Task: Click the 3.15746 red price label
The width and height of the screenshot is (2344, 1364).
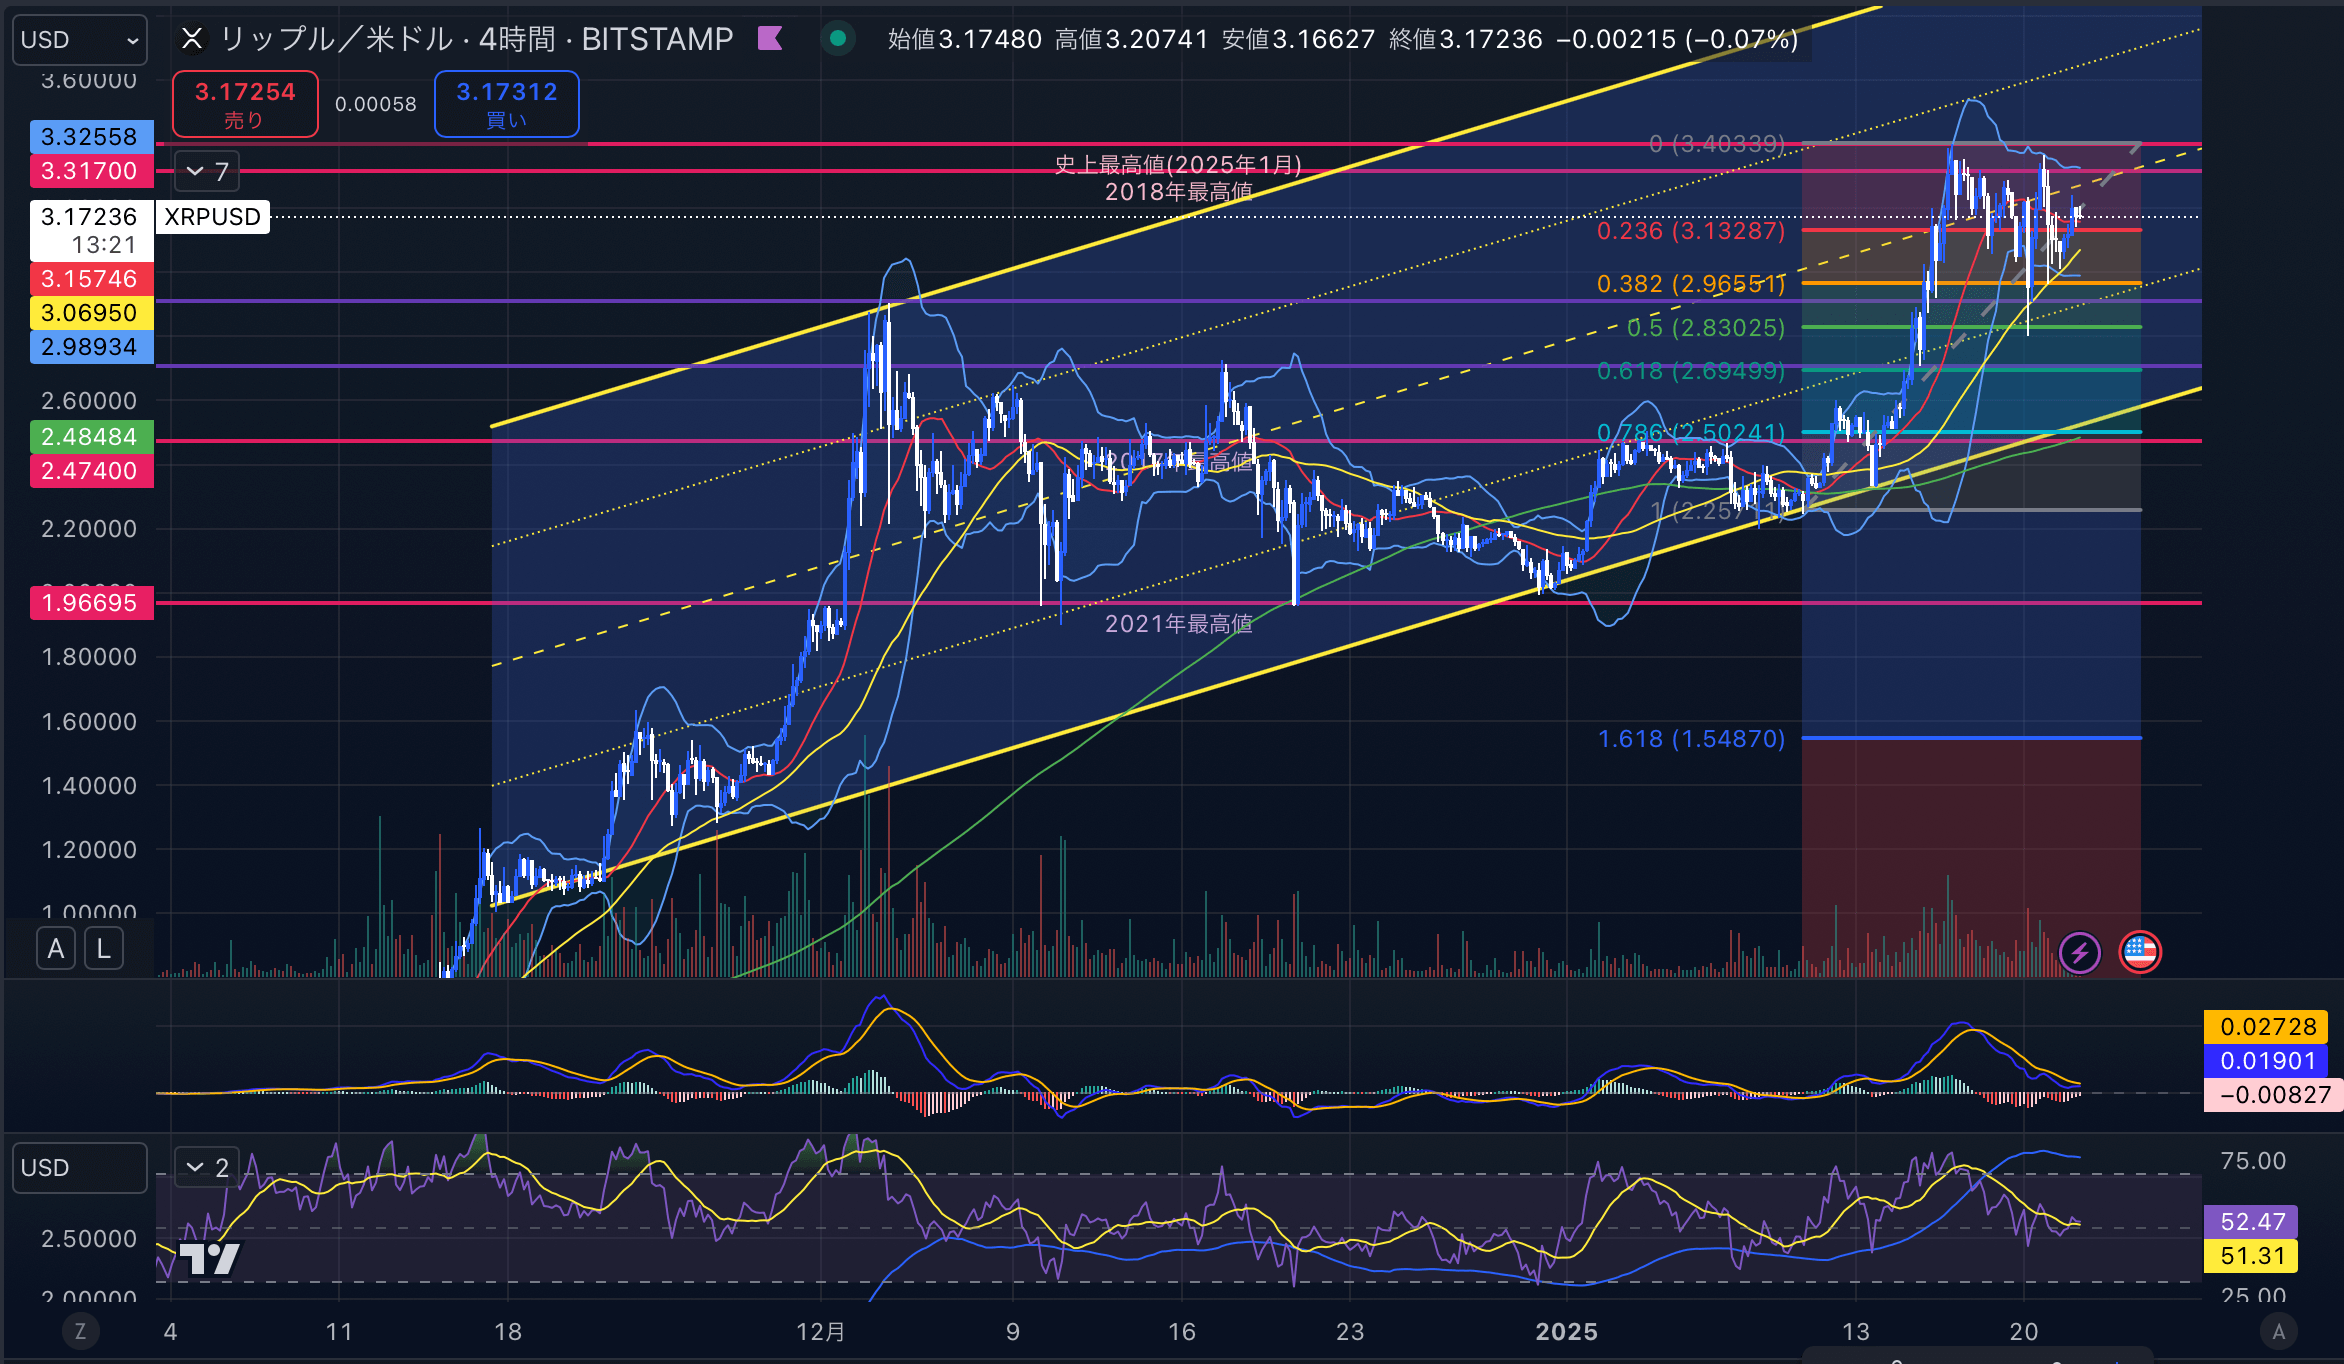Action: 90,279
